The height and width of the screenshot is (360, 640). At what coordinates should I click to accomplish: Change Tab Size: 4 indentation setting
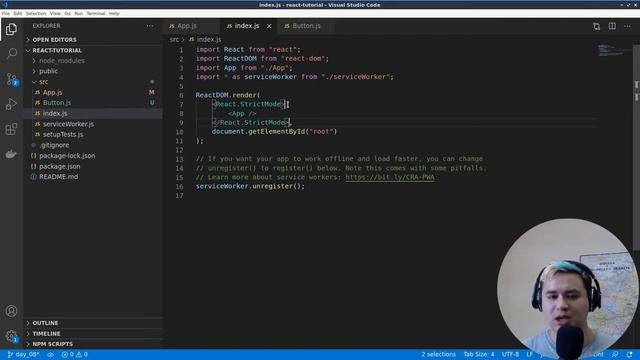[479, 354]
